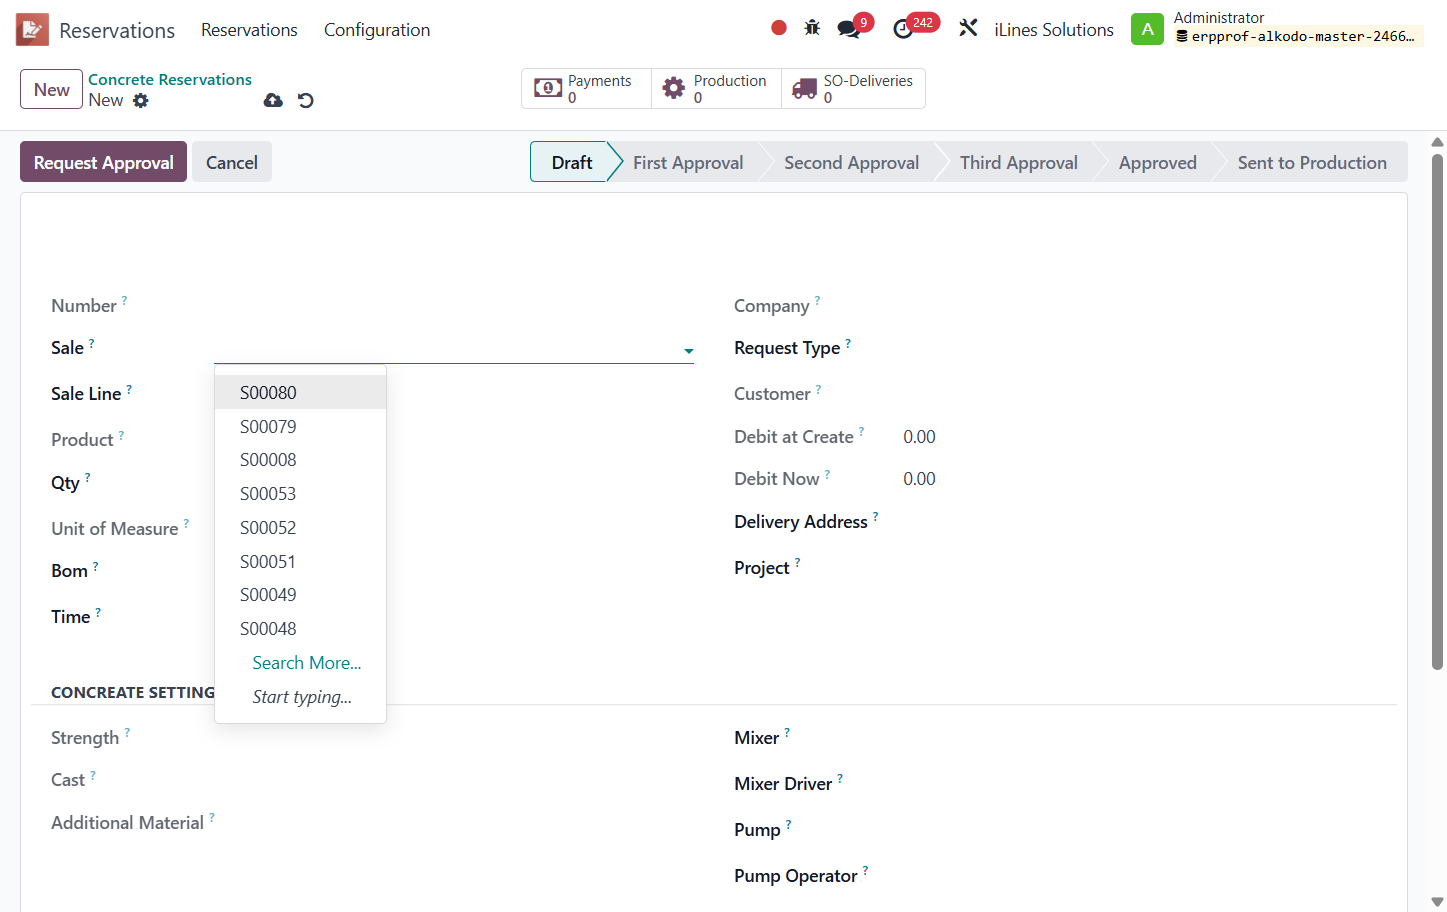Select the Approved status stage
Screen dimensions: 1447x912
(1157, 162)
